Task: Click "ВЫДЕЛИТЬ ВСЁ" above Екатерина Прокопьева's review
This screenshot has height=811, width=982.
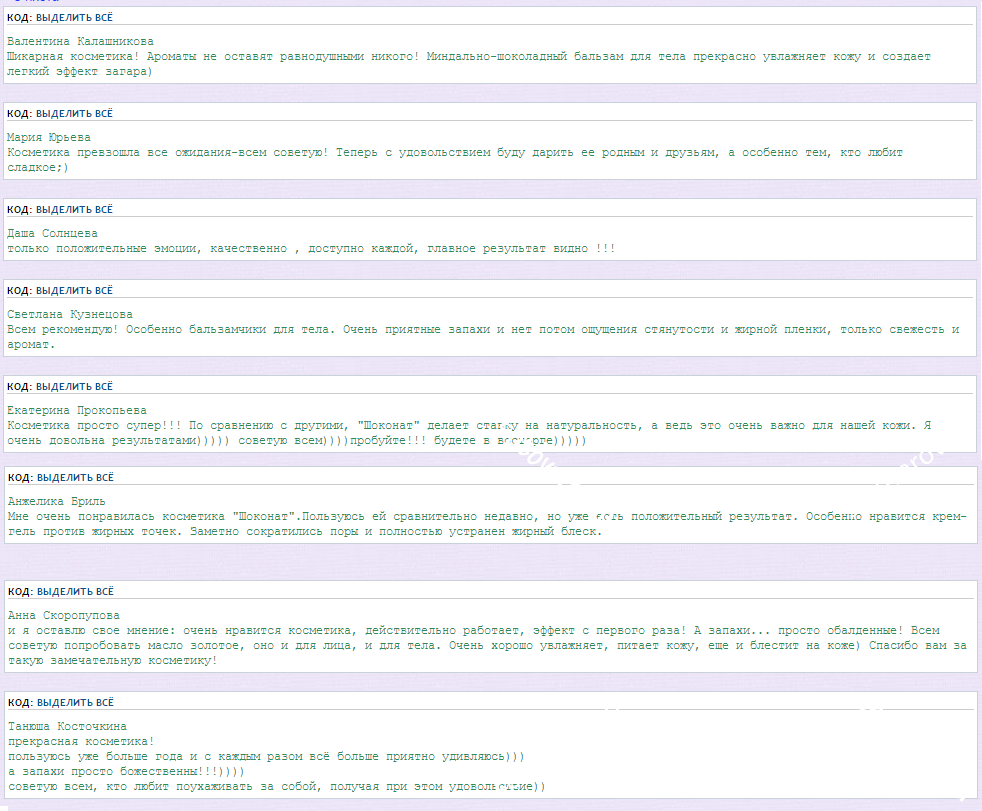Action: click(x=74, y=387)
